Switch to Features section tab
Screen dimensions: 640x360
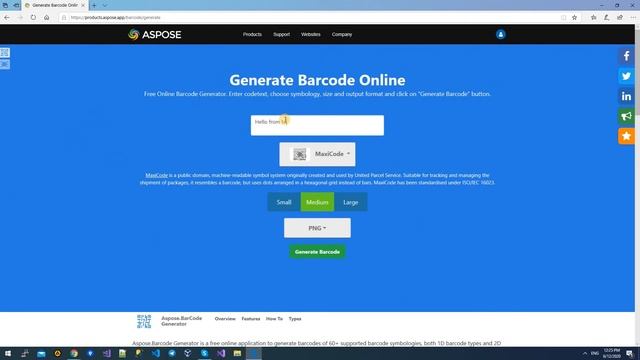point(251,319)
